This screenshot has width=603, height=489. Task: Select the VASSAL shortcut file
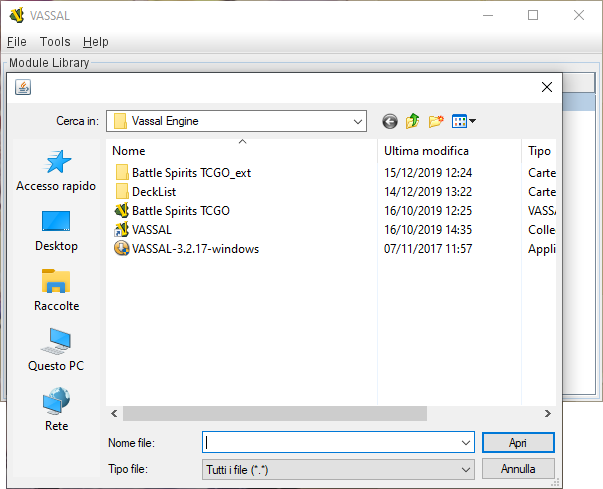143,230
